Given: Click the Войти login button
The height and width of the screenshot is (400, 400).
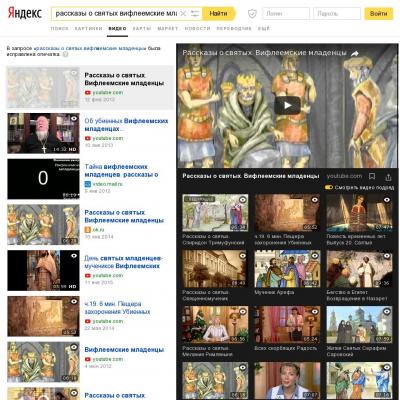Looking at the screenshot, I should click(379, 14).
